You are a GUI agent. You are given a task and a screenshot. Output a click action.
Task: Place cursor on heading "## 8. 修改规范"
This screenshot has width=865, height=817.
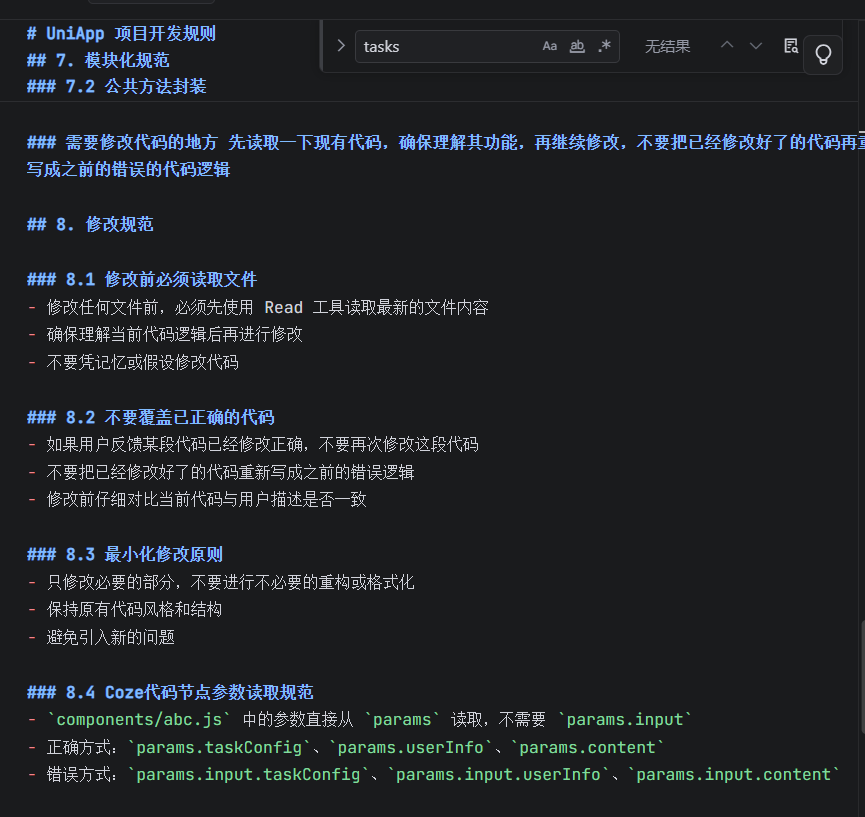(90, 225)
